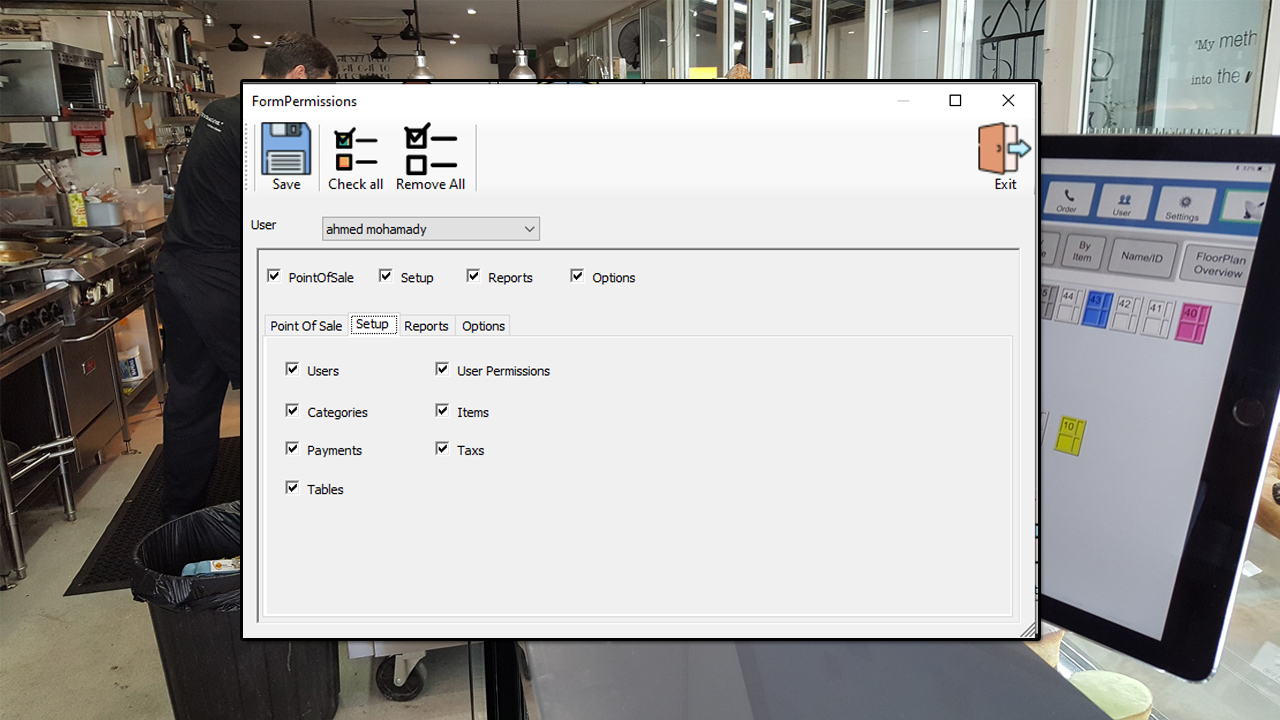Tap the Name/ID button on the tablet
This screenshot has width=1280, height=720.
point(1141,256)
